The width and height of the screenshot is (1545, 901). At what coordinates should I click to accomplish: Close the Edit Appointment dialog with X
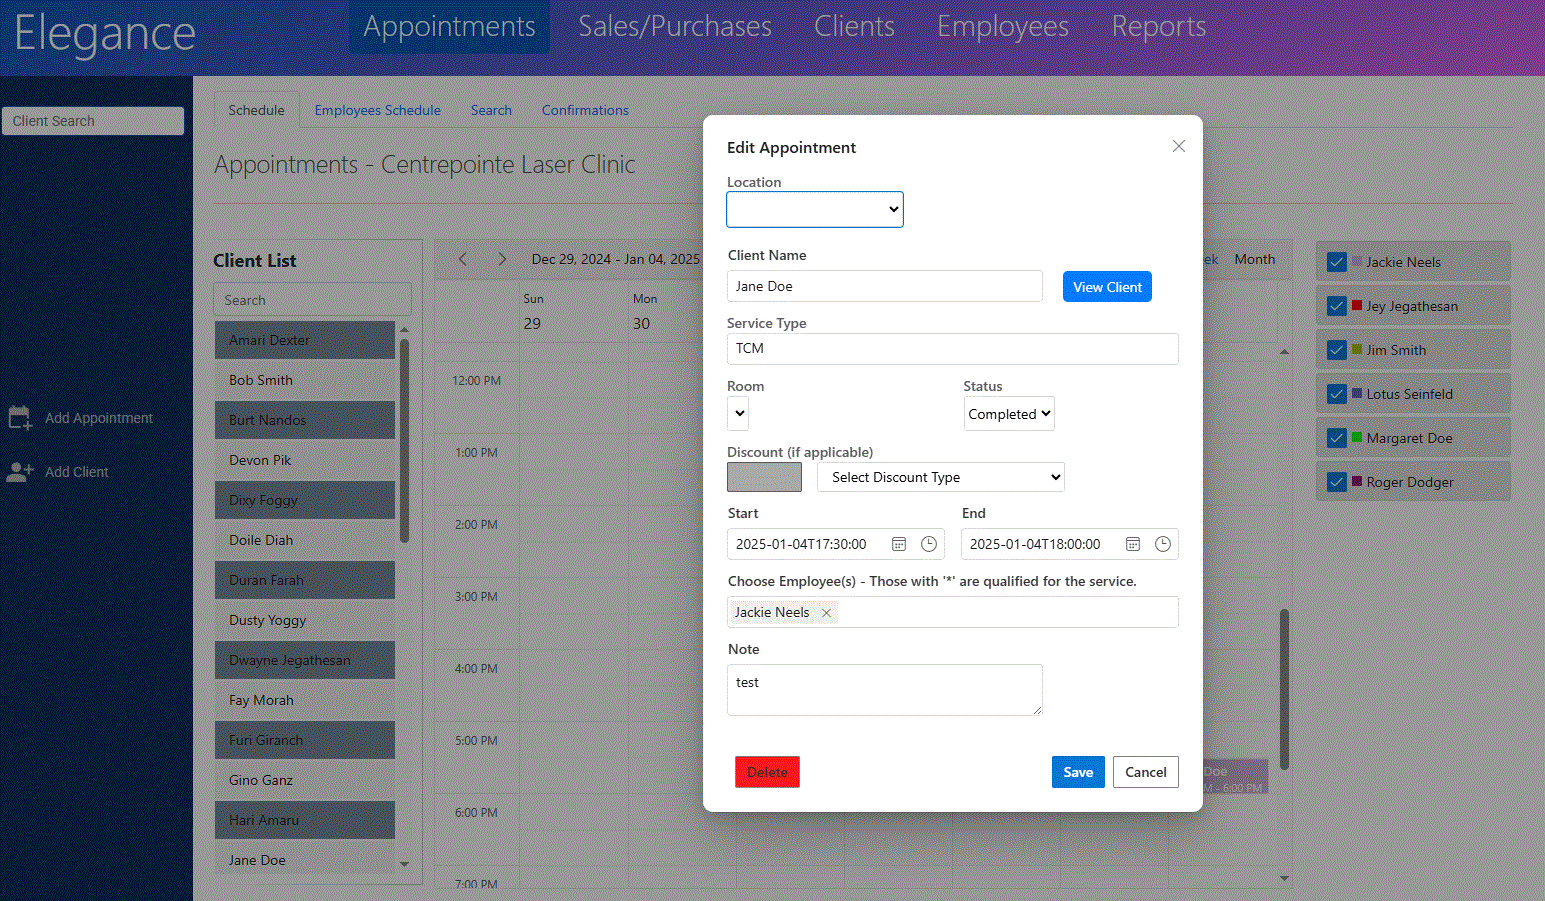[1179, 146]
